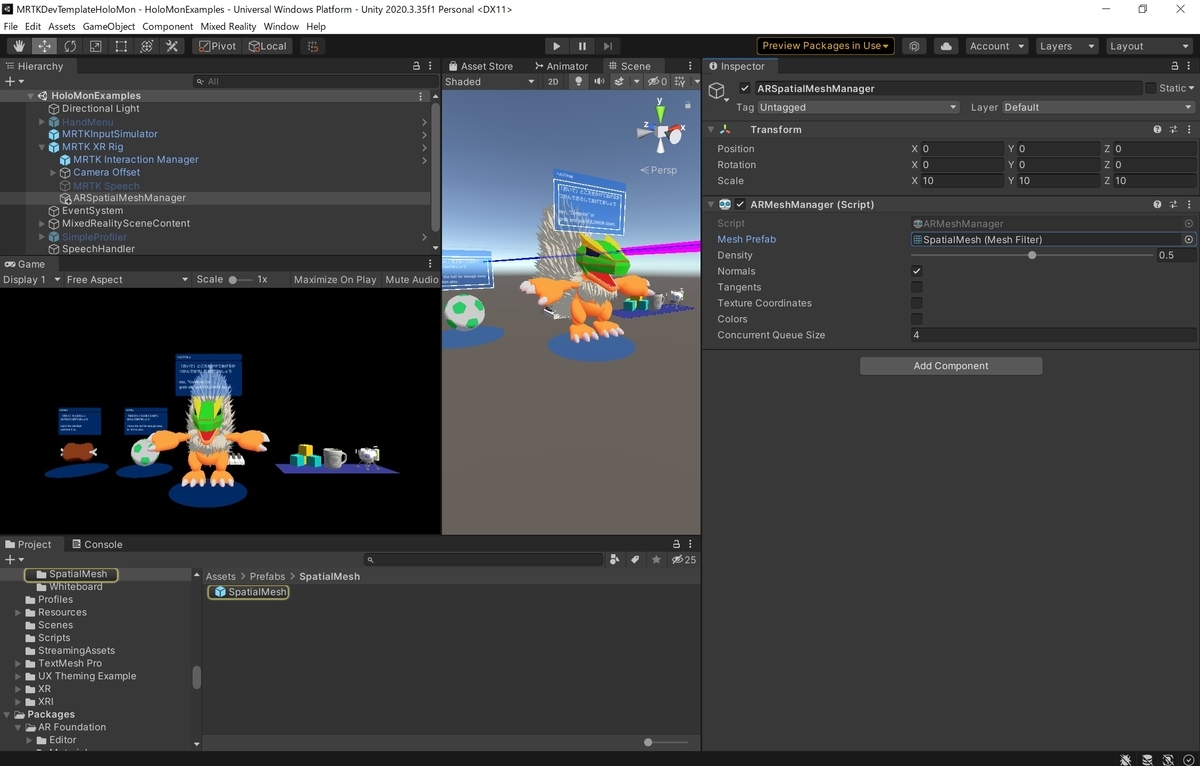The image size is (1200, 766).
Task: Open Collaborate services icon
Action: pyautogui.click(x=914, y=46)
